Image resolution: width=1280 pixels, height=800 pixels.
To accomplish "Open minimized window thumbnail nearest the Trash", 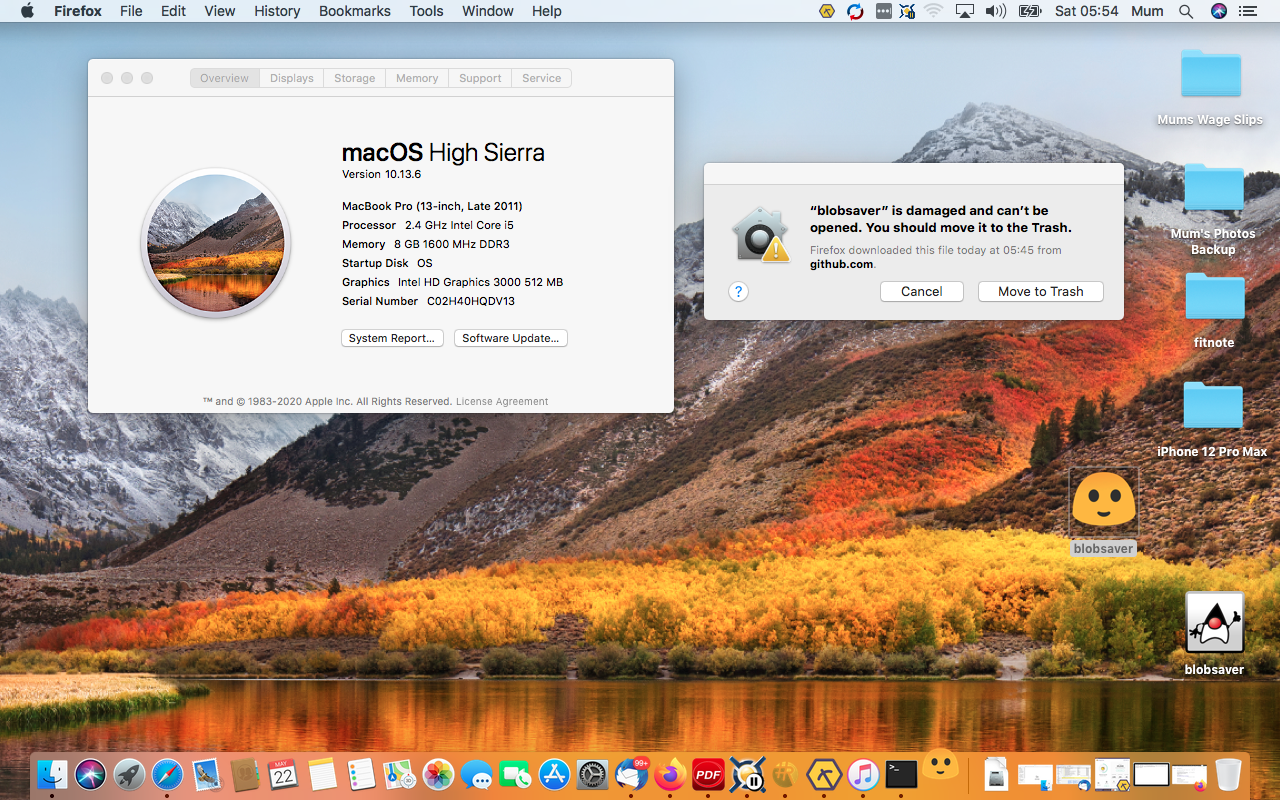I will coord(1189,774).
